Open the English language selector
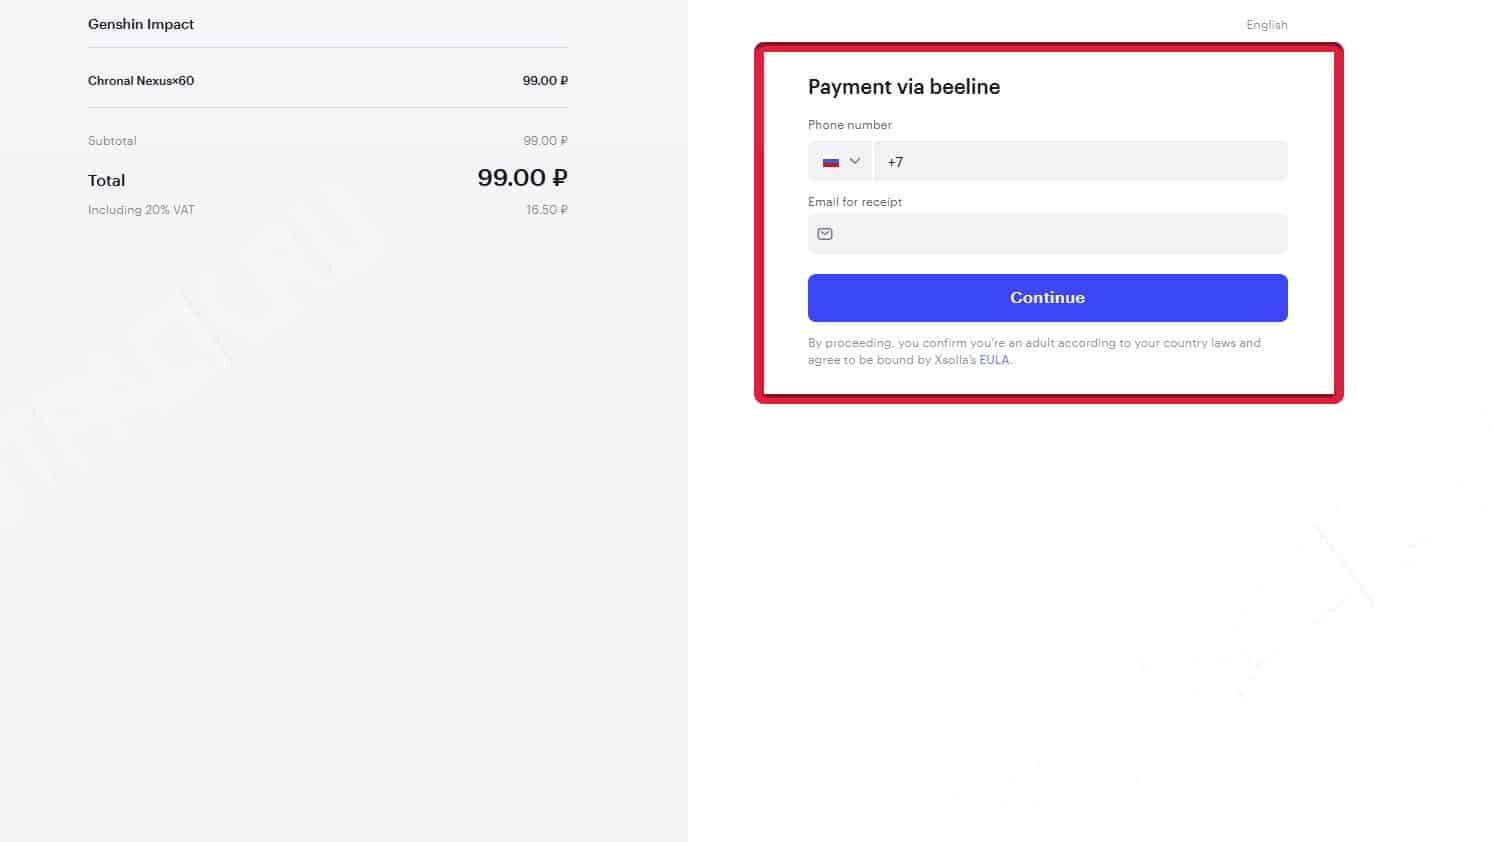Screen dimensions: 1494x842 pyautogui.click(x=1266, y=25)
